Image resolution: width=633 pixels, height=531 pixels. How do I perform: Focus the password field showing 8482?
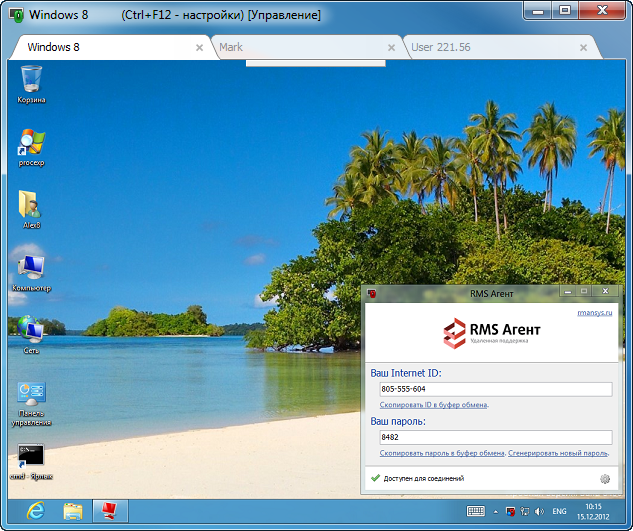pyautogui.click(x=496, y=437)
